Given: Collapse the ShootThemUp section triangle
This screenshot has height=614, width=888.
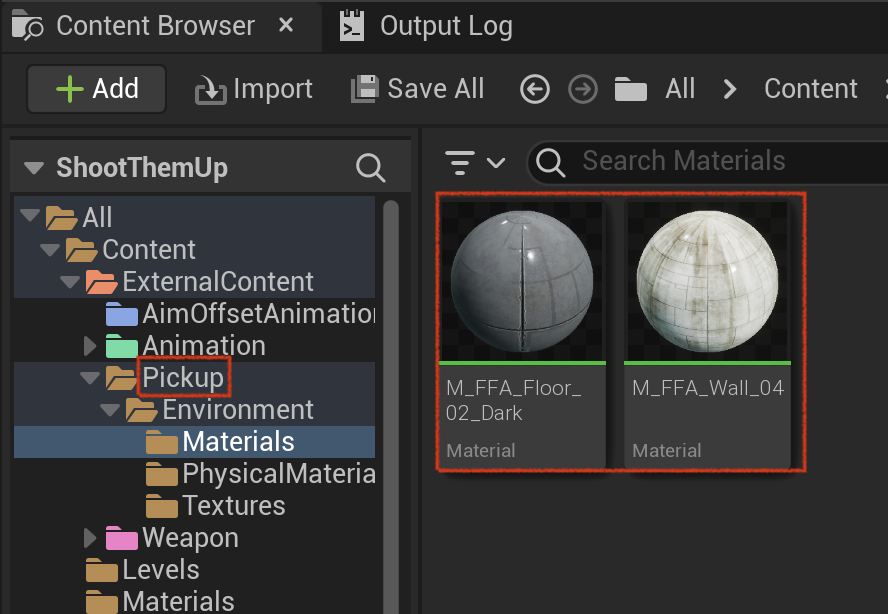Looking at the screenshot, I should pyautogui.click(x=34, y=168).
